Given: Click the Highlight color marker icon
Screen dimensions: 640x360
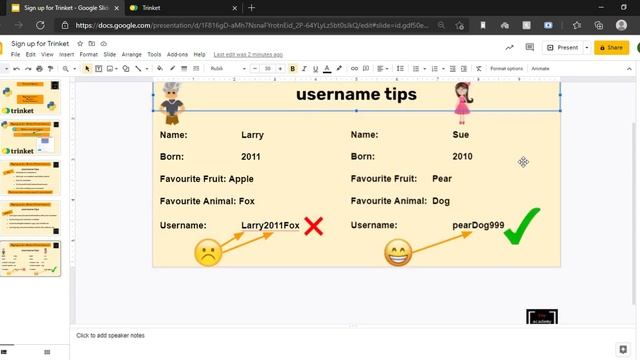Looking at the screenshot, I should (x=339, y=69).
